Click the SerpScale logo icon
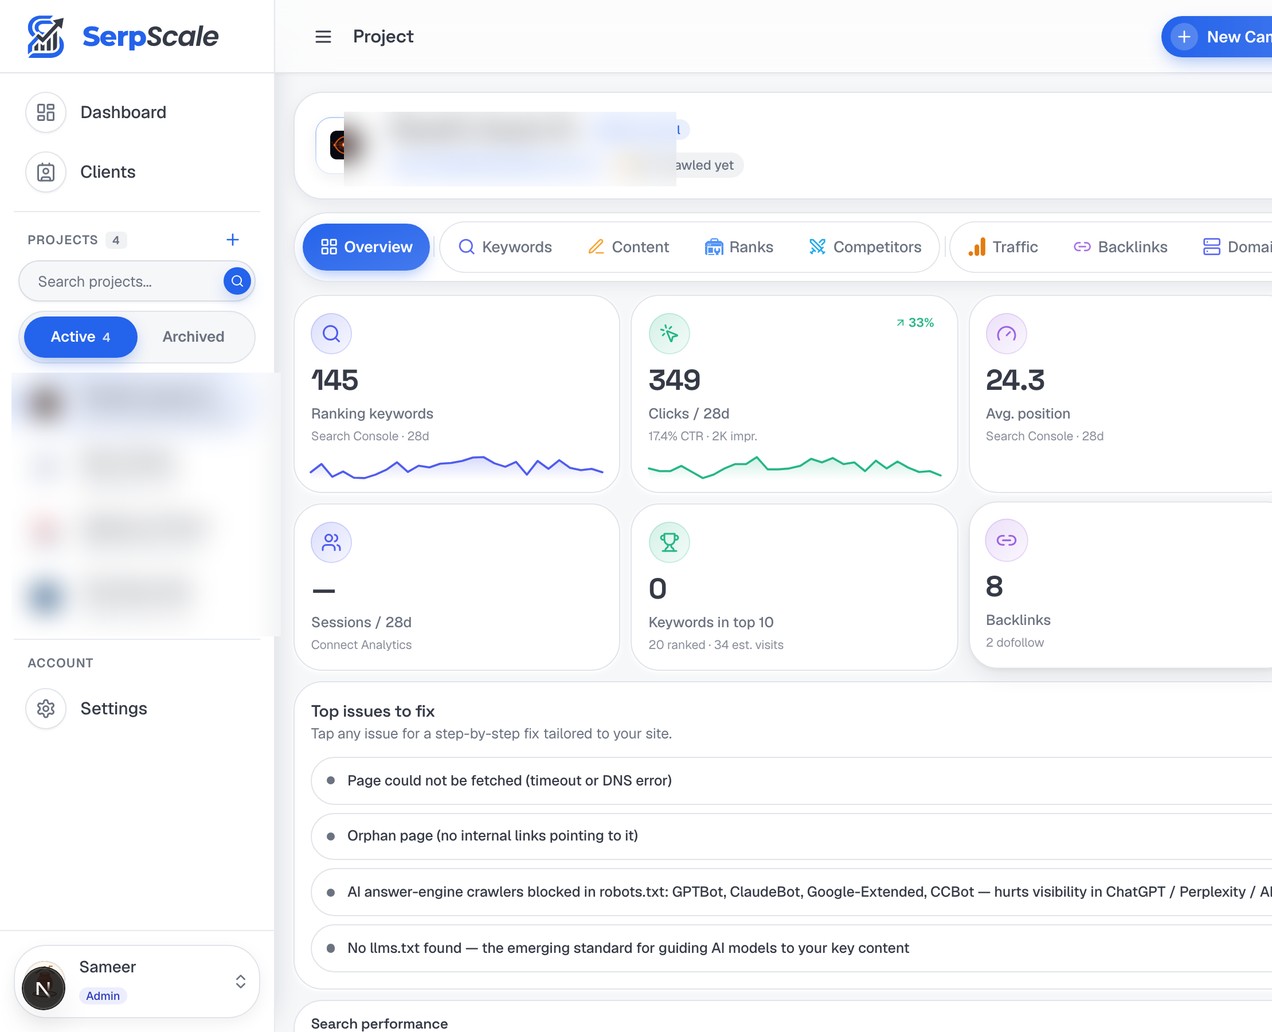Image resolution: width=1272 pixels, height=1032 pixels. click(x=45, y=36)
